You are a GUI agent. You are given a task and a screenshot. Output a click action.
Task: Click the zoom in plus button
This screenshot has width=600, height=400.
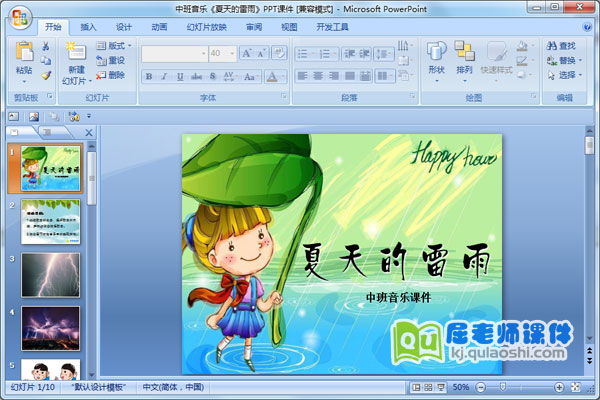[x=559, y=387]
